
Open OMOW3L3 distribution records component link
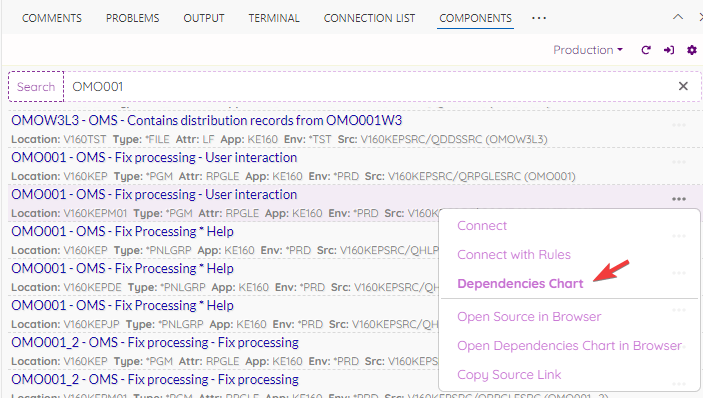[207, 121]
